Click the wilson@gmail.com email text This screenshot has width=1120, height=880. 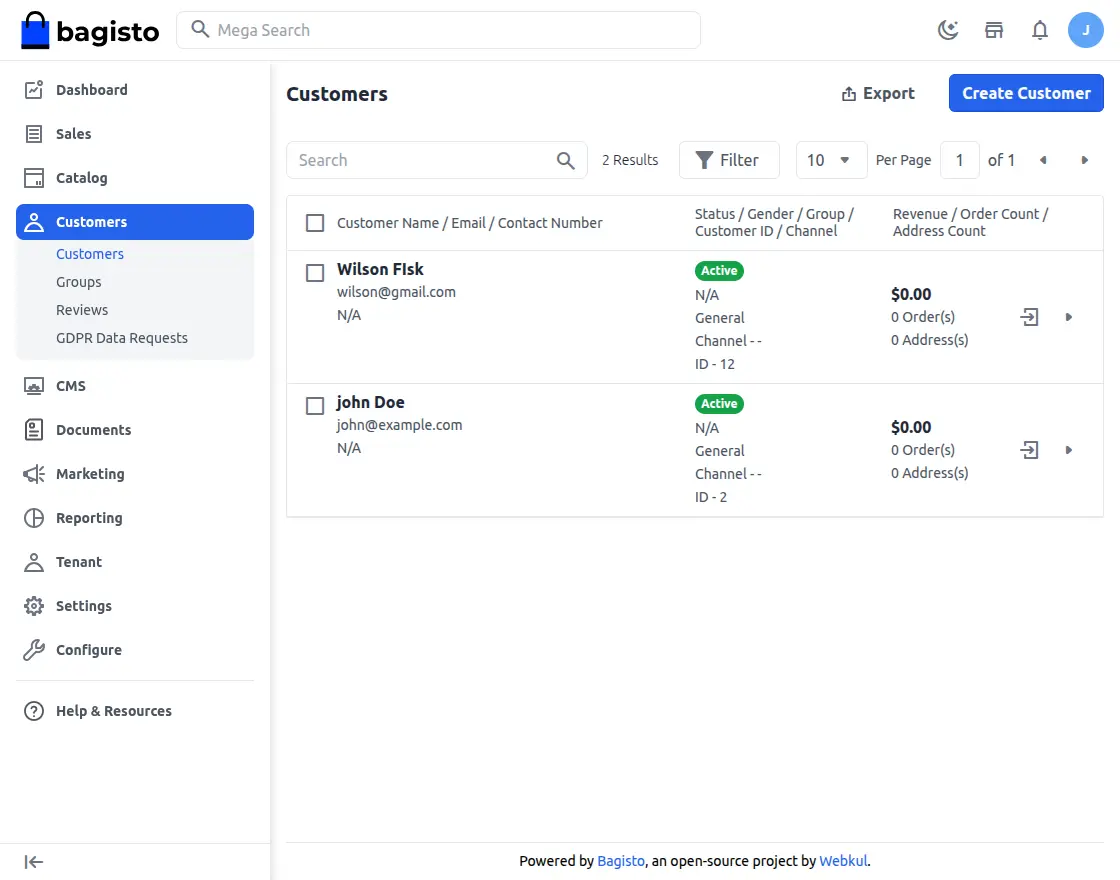396,292
